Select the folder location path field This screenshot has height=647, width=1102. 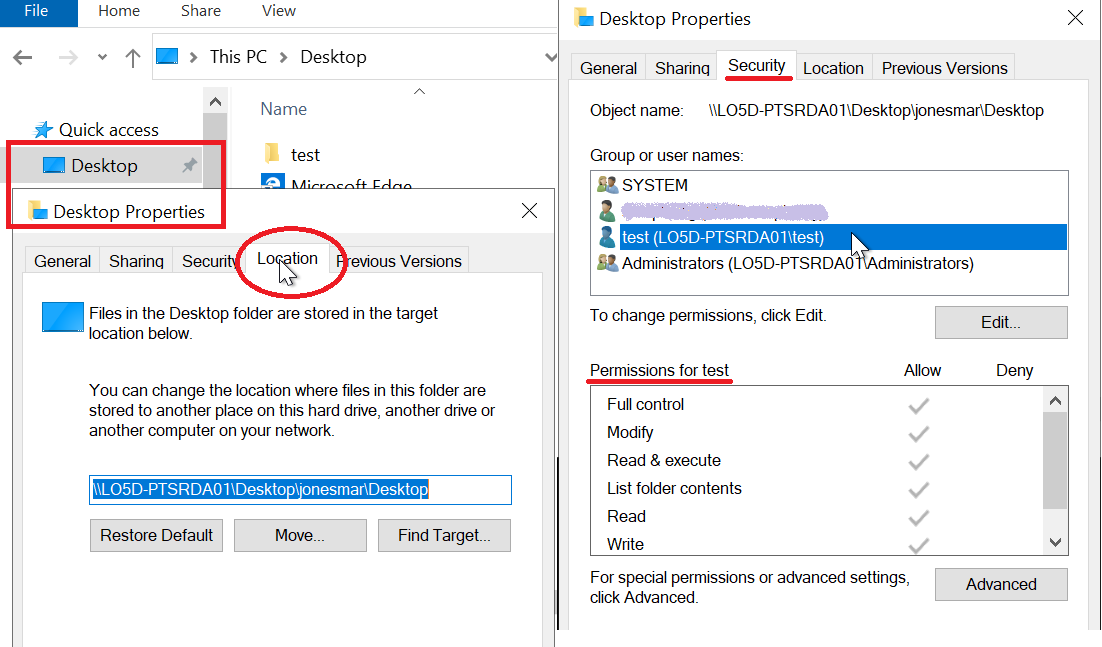pos(300,490)
